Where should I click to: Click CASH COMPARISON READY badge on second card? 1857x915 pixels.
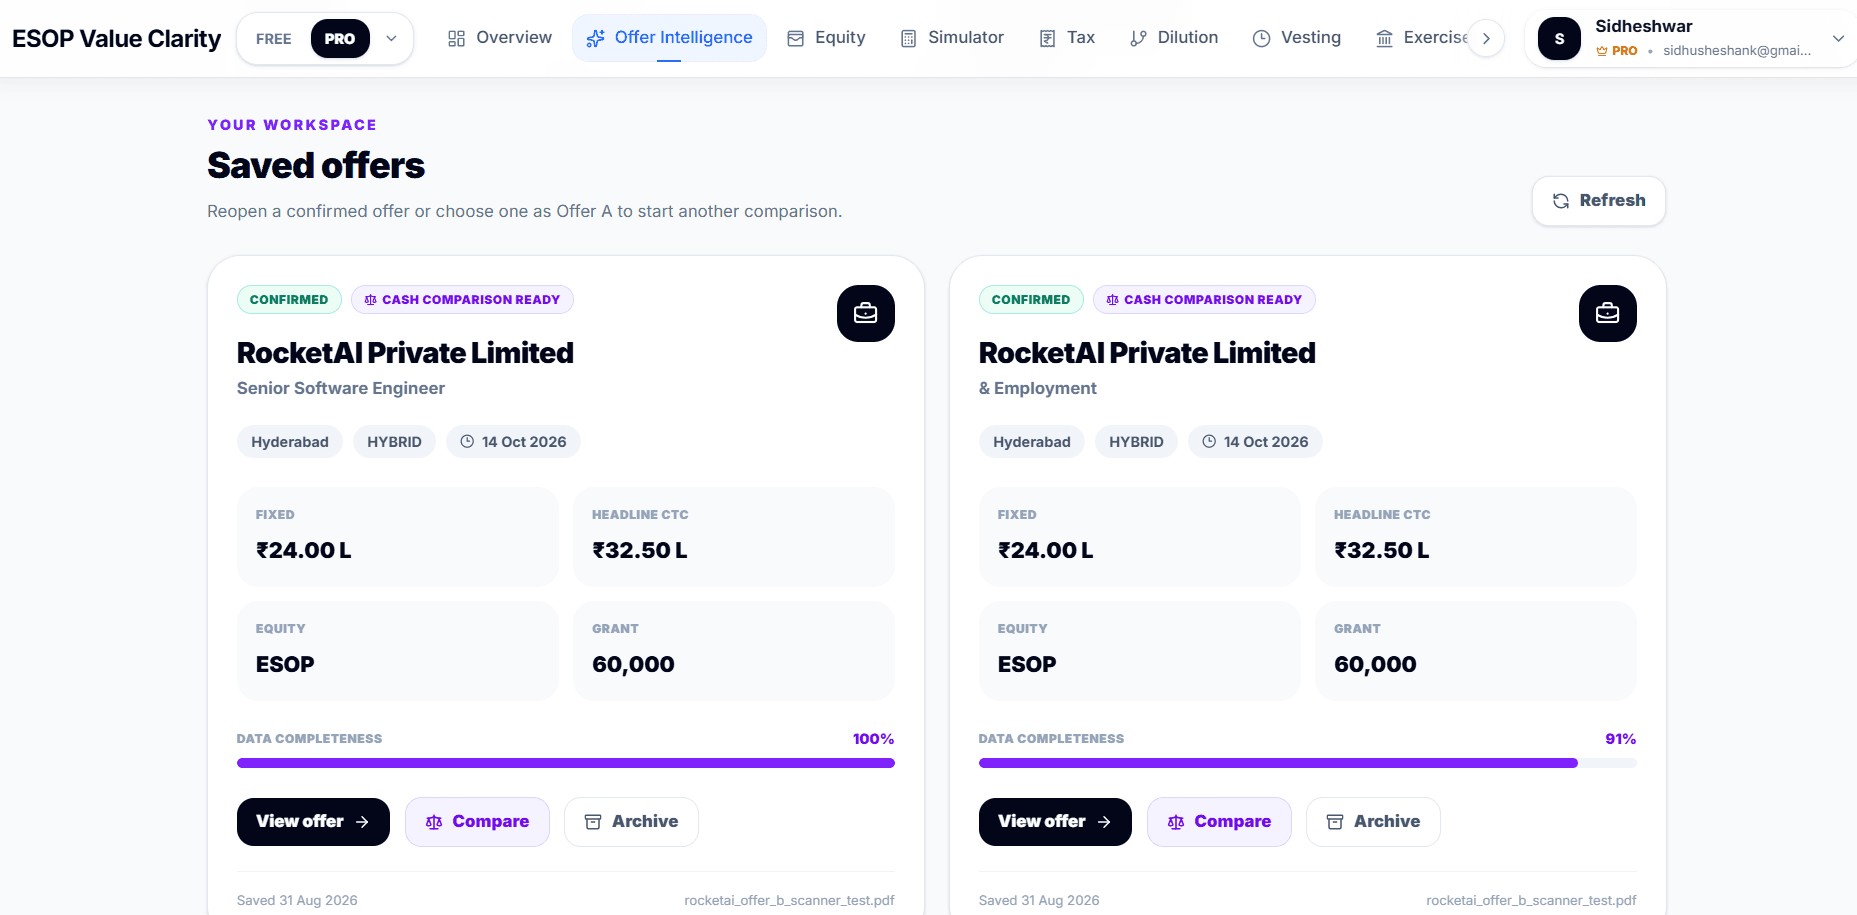1204,300
